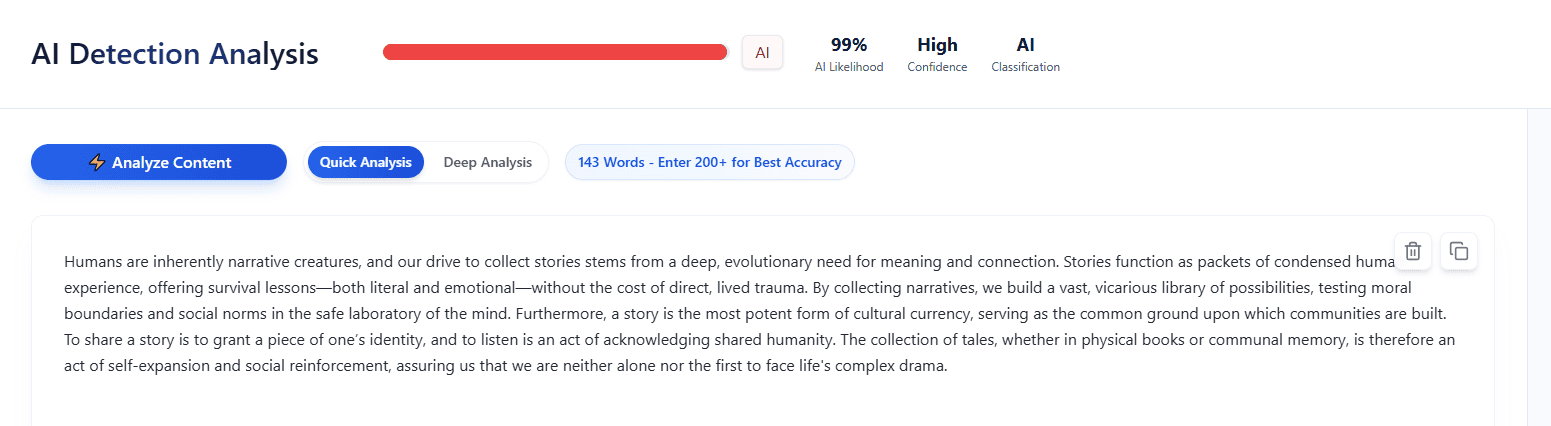Click the small AI badge beside red bar

762,53
